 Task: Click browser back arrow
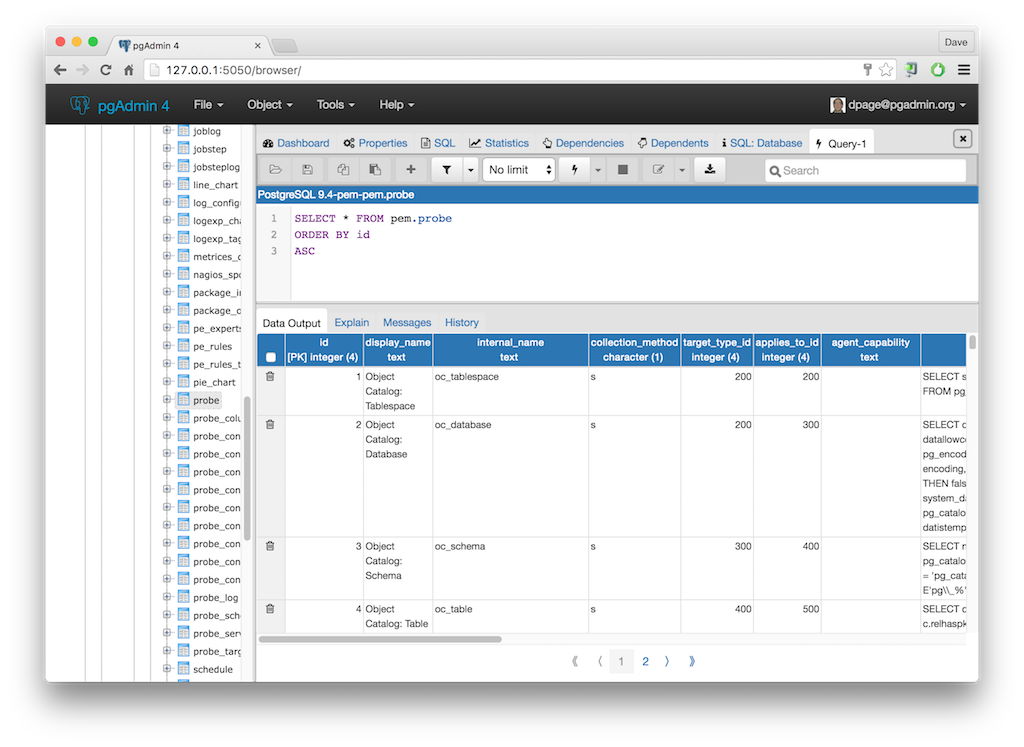coord(60,70)
